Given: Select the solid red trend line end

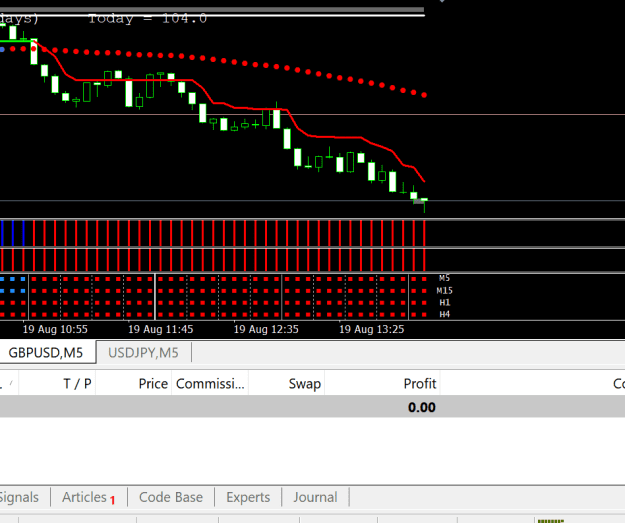Looking at the screenshot, I should (x=424, y=181).
